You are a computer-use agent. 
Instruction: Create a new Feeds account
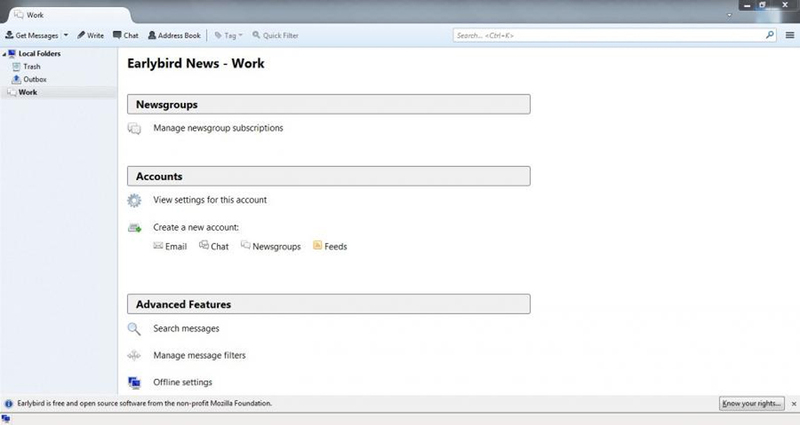click(336, 246)
